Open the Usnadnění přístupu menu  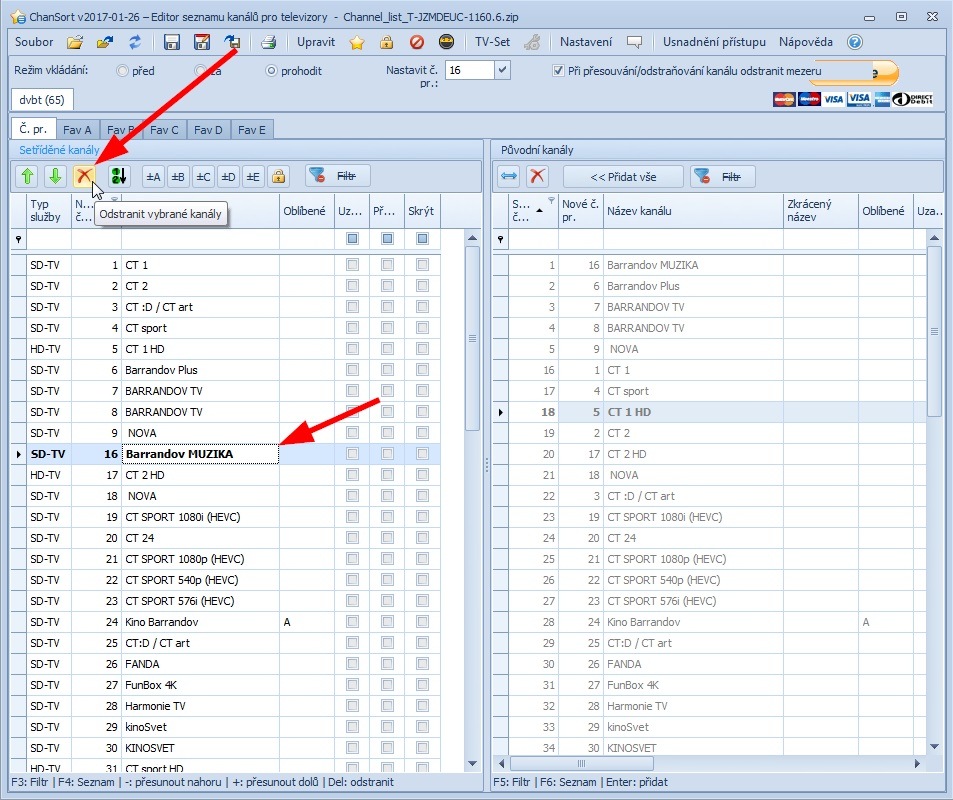(x=714, y=42)
